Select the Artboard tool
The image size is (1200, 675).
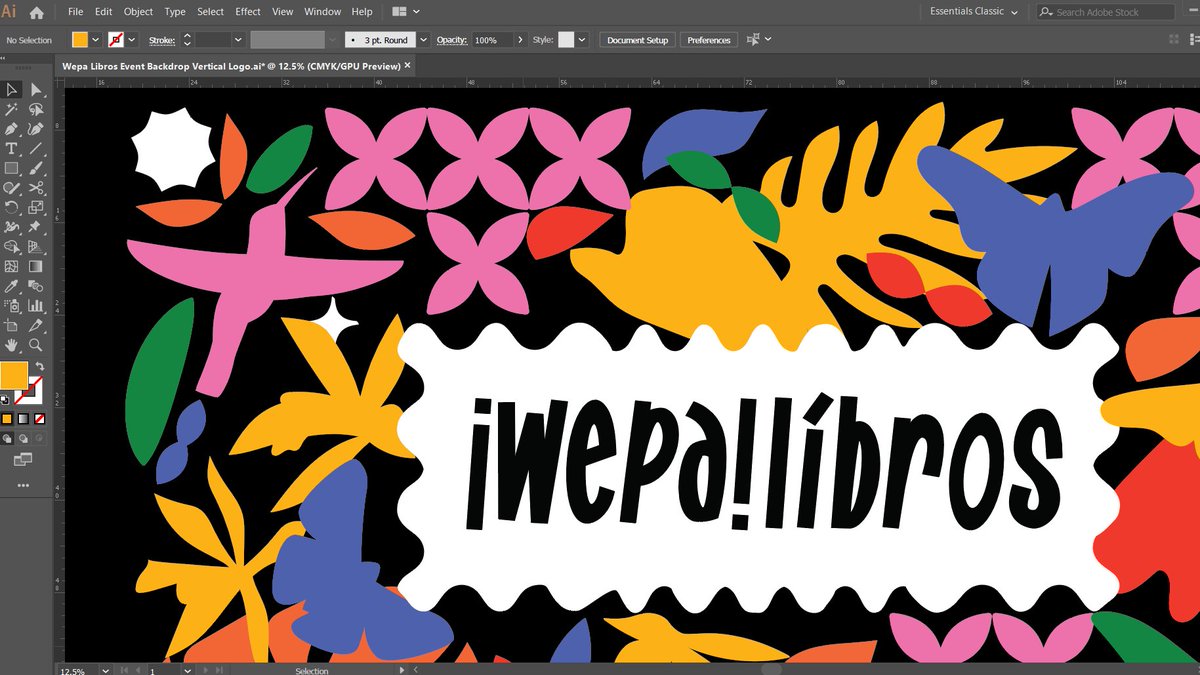12,325
